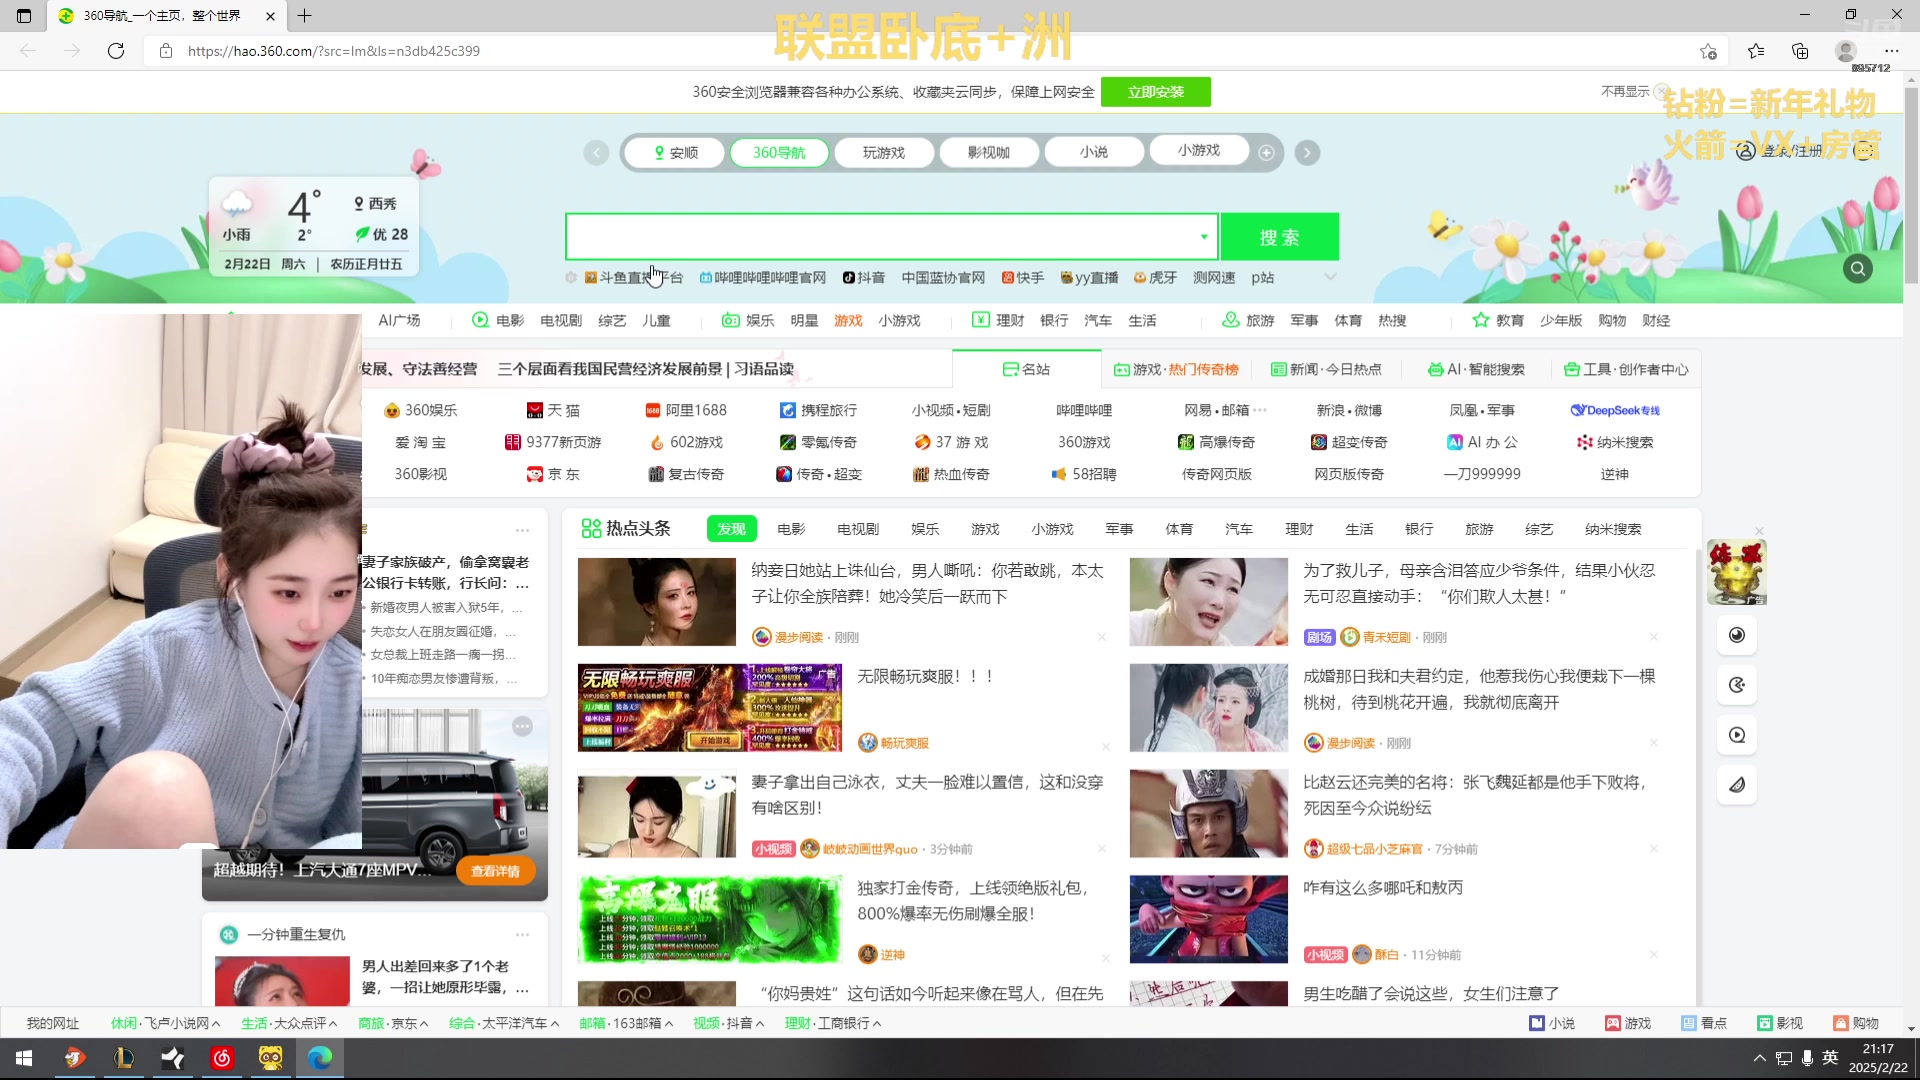Select 发现 in hot headlines
The image size is (1920, 1080).
731,530
